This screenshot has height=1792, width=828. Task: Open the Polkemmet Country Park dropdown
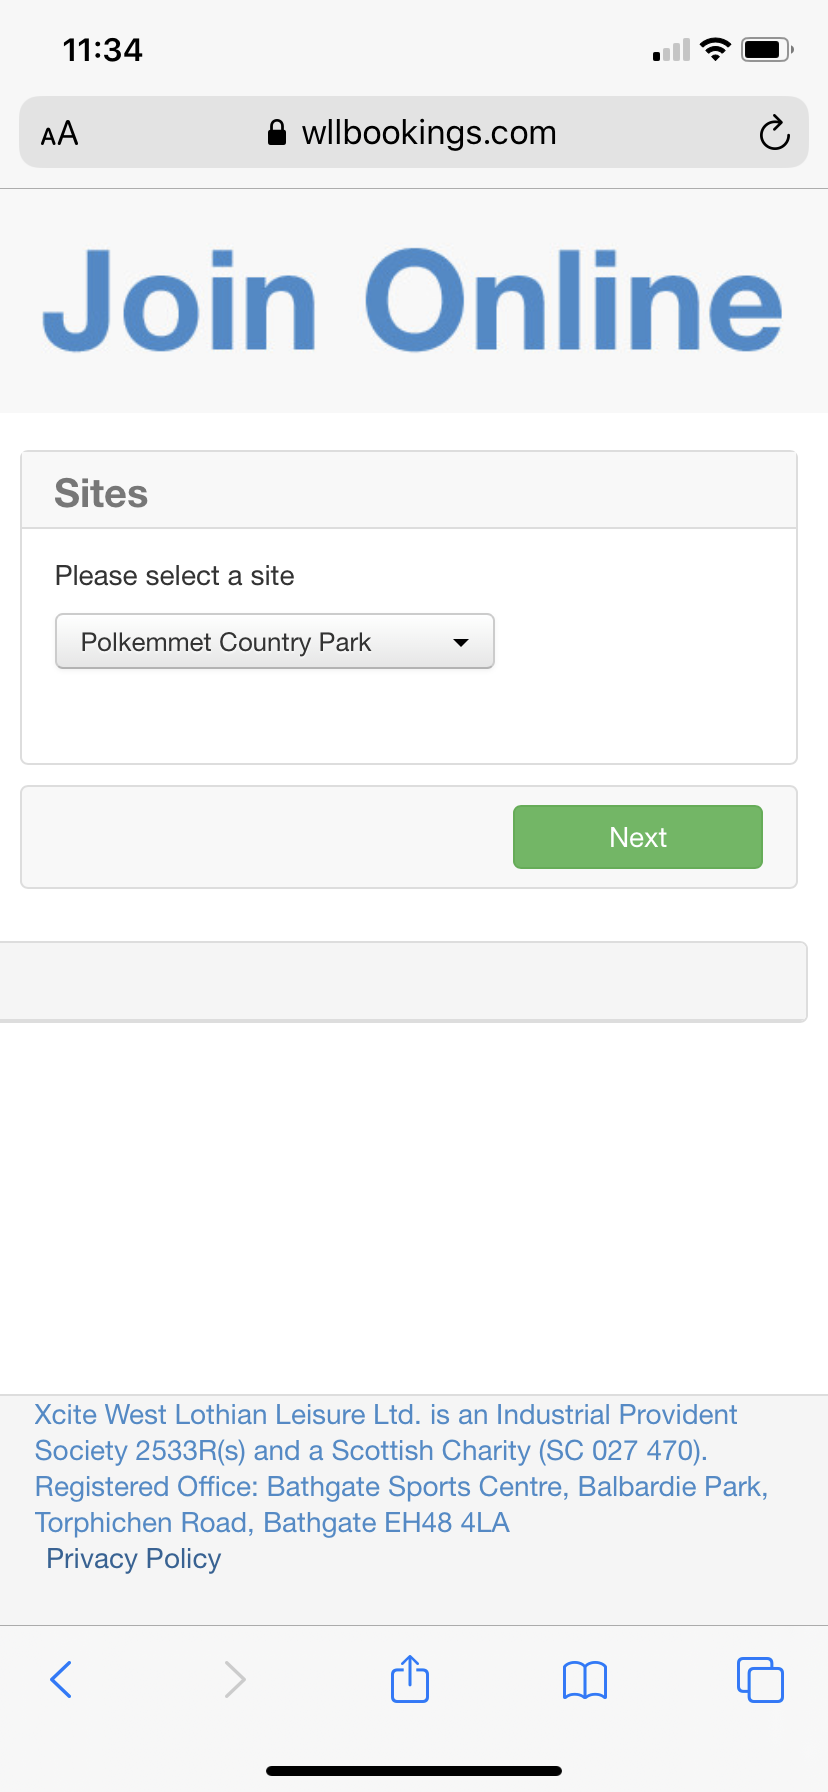pos(275,641)
